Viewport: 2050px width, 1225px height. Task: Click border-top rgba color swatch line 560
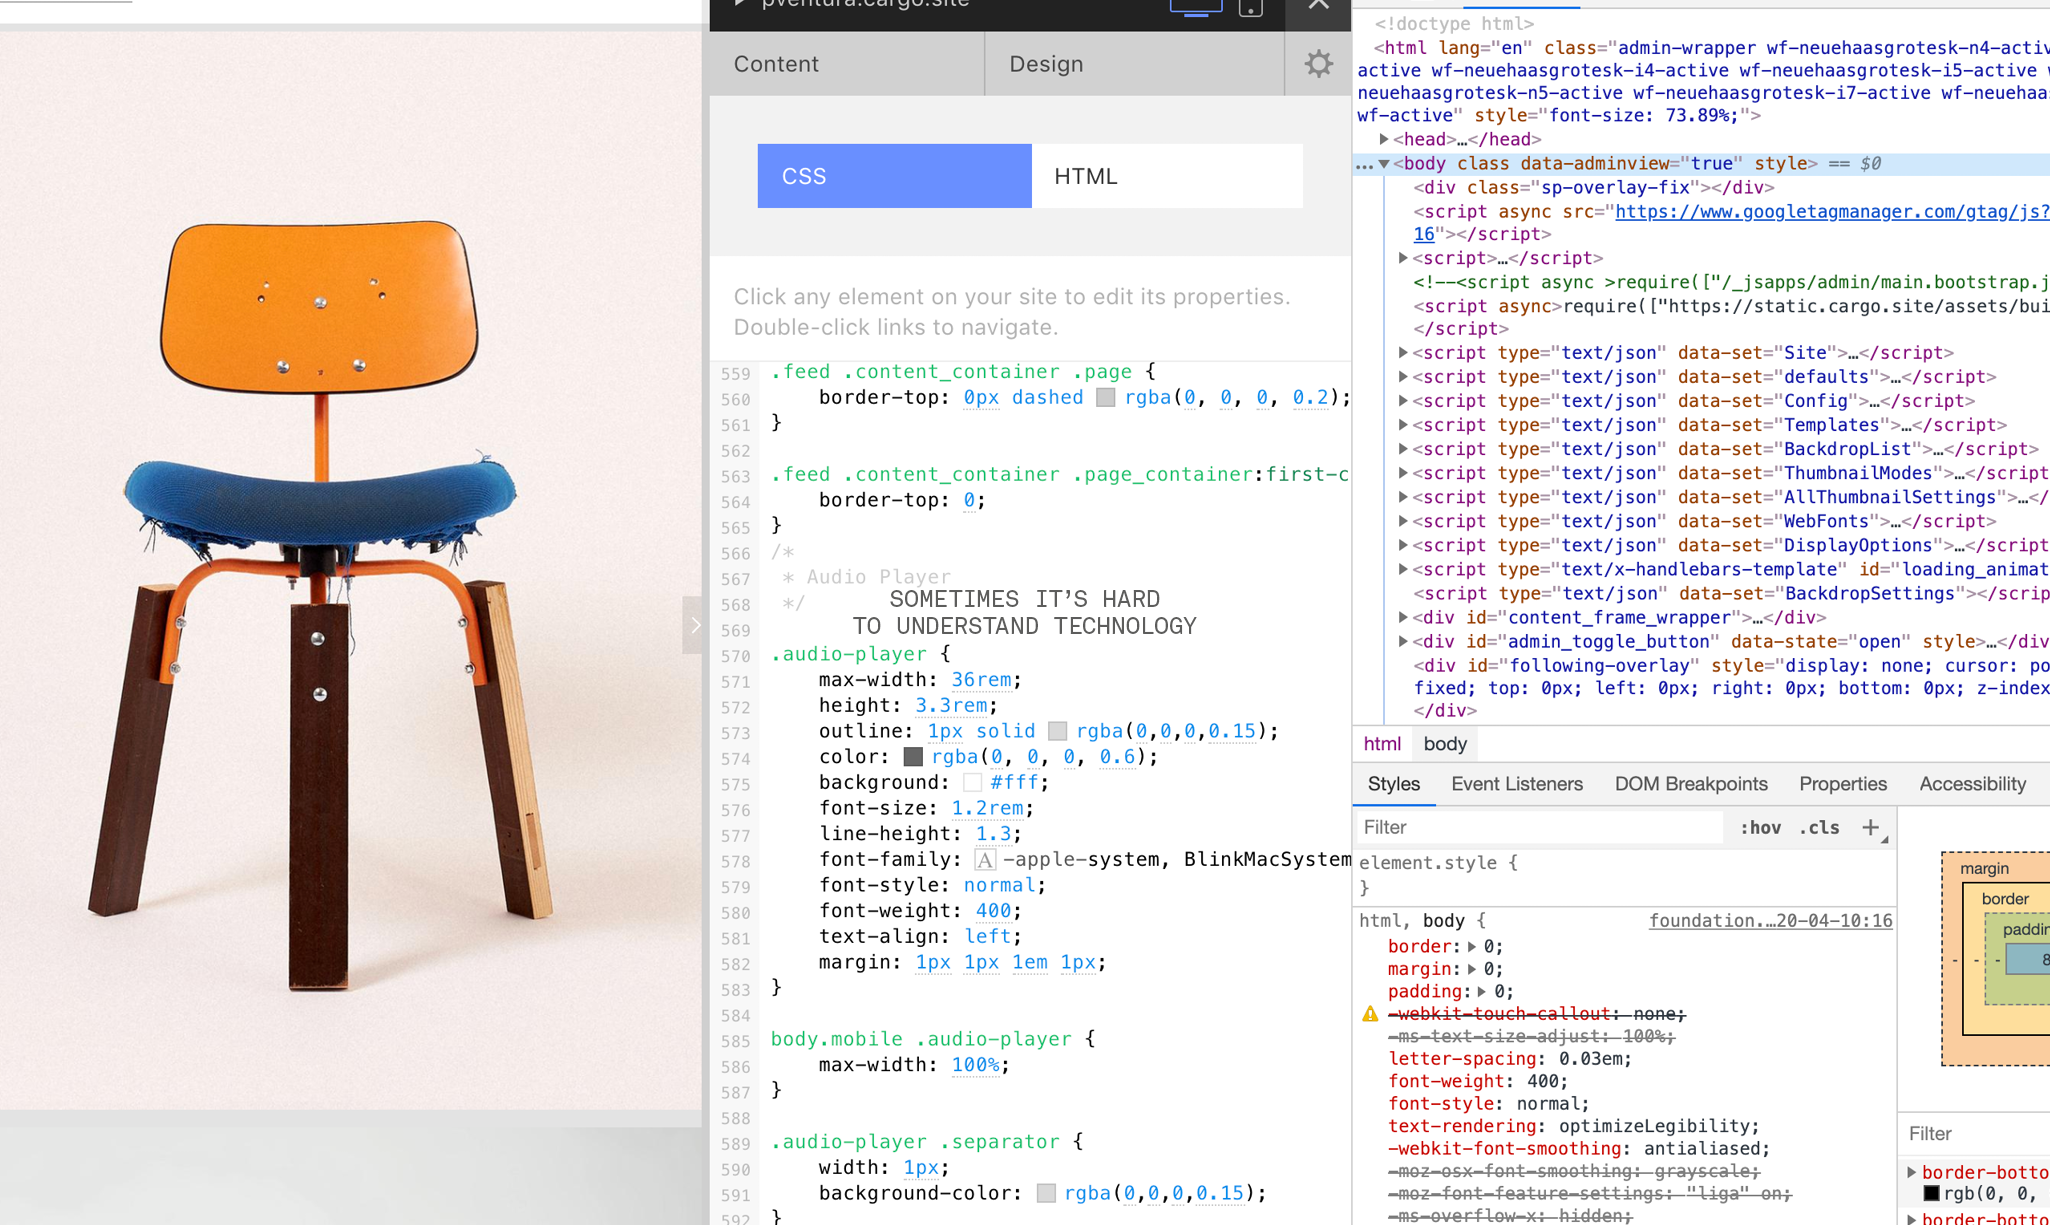click(x=1105, y=397)
